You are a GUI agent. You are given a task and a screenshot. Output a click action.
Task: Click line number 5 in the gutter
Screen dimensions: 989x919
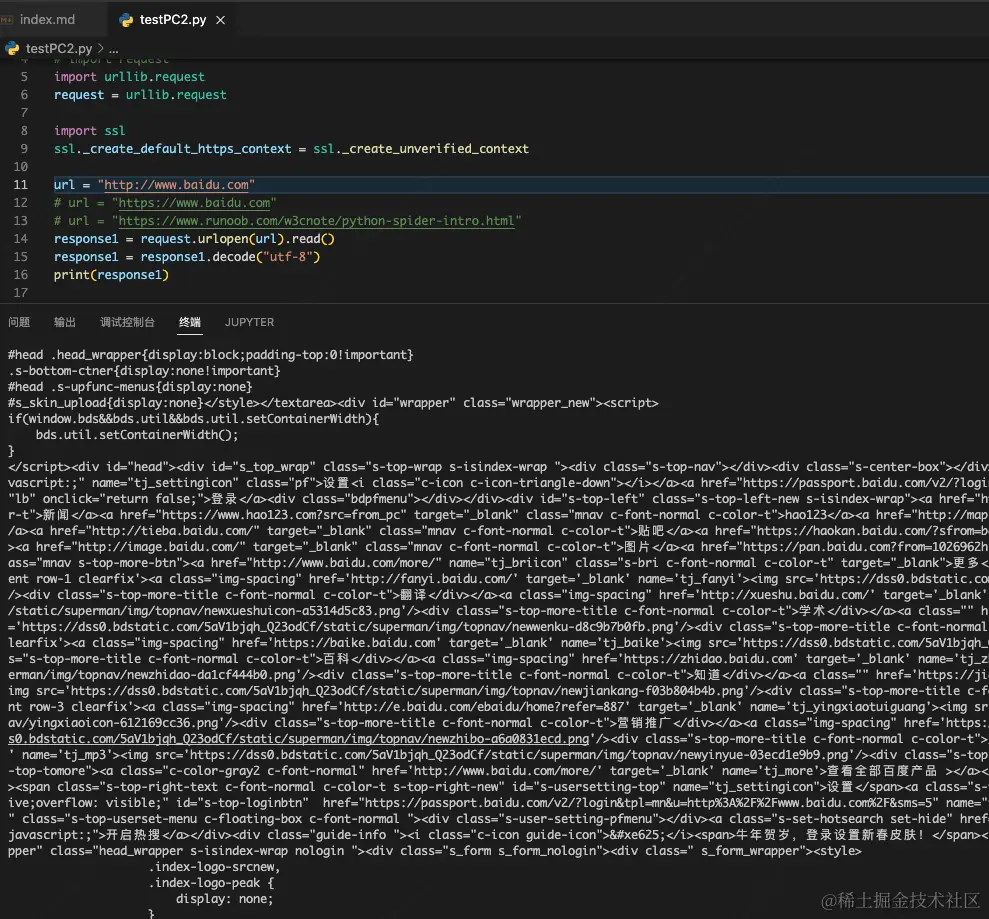pyautogui.click(x=24, y=77)
